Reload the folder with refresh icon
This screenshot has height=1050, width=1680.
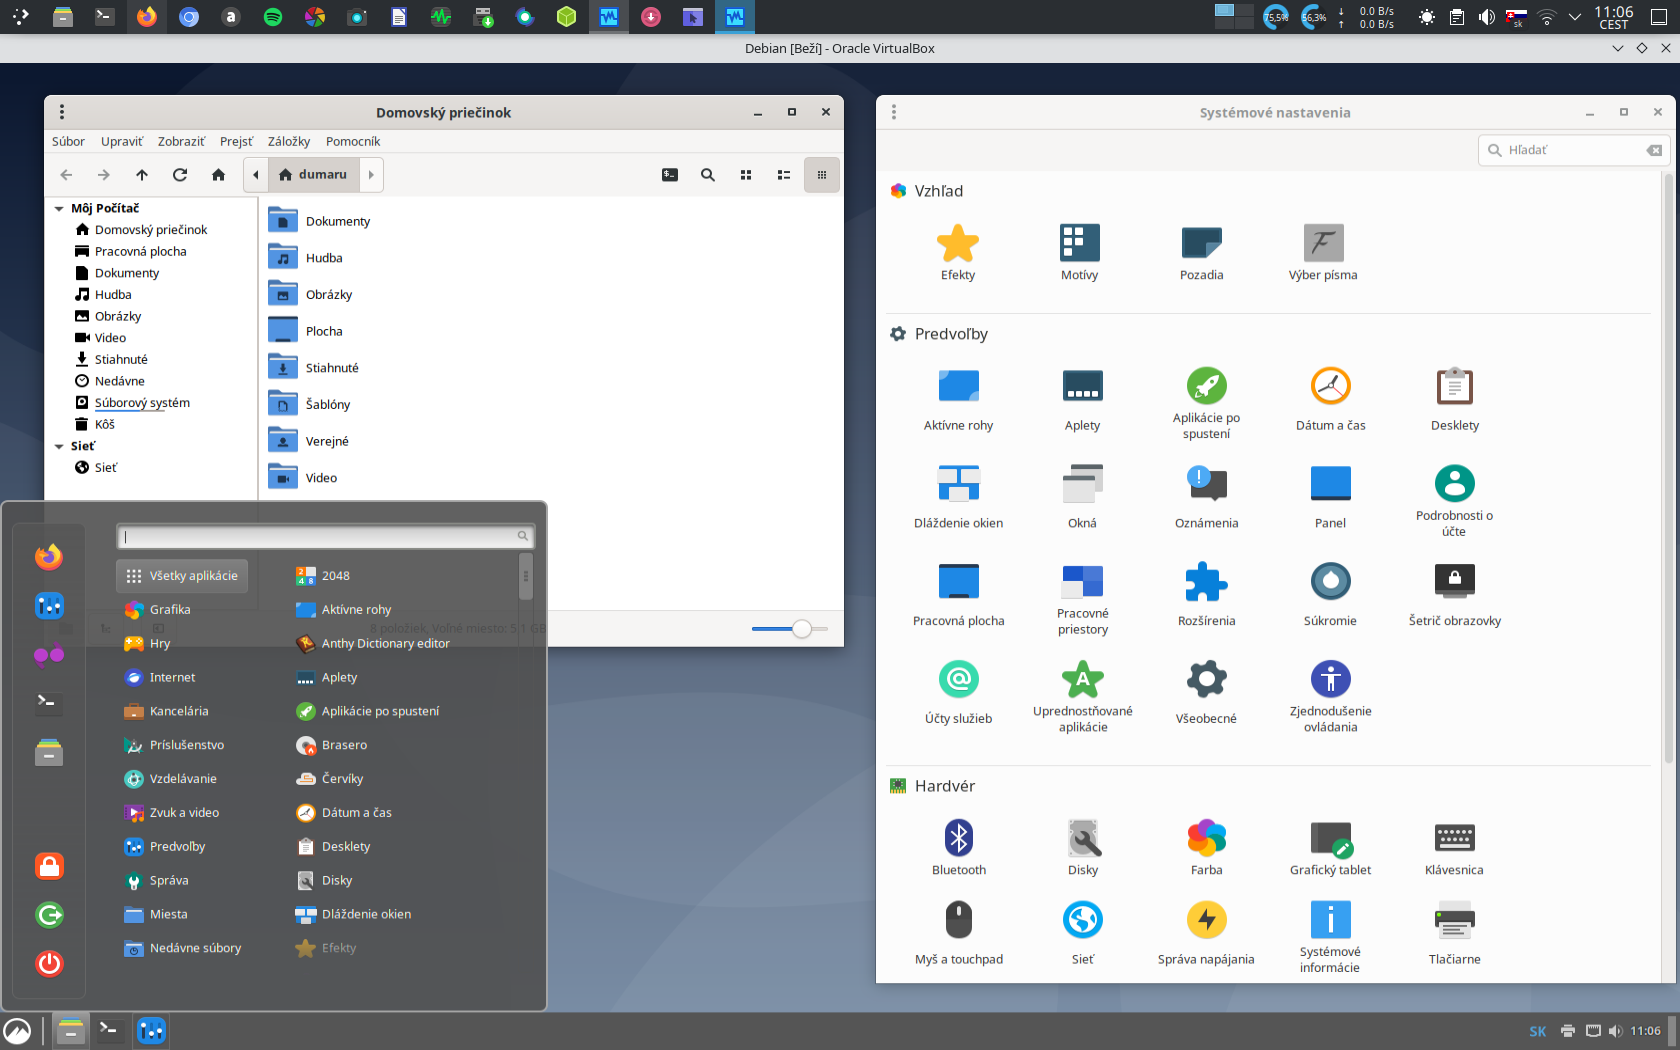pos(180,175)
